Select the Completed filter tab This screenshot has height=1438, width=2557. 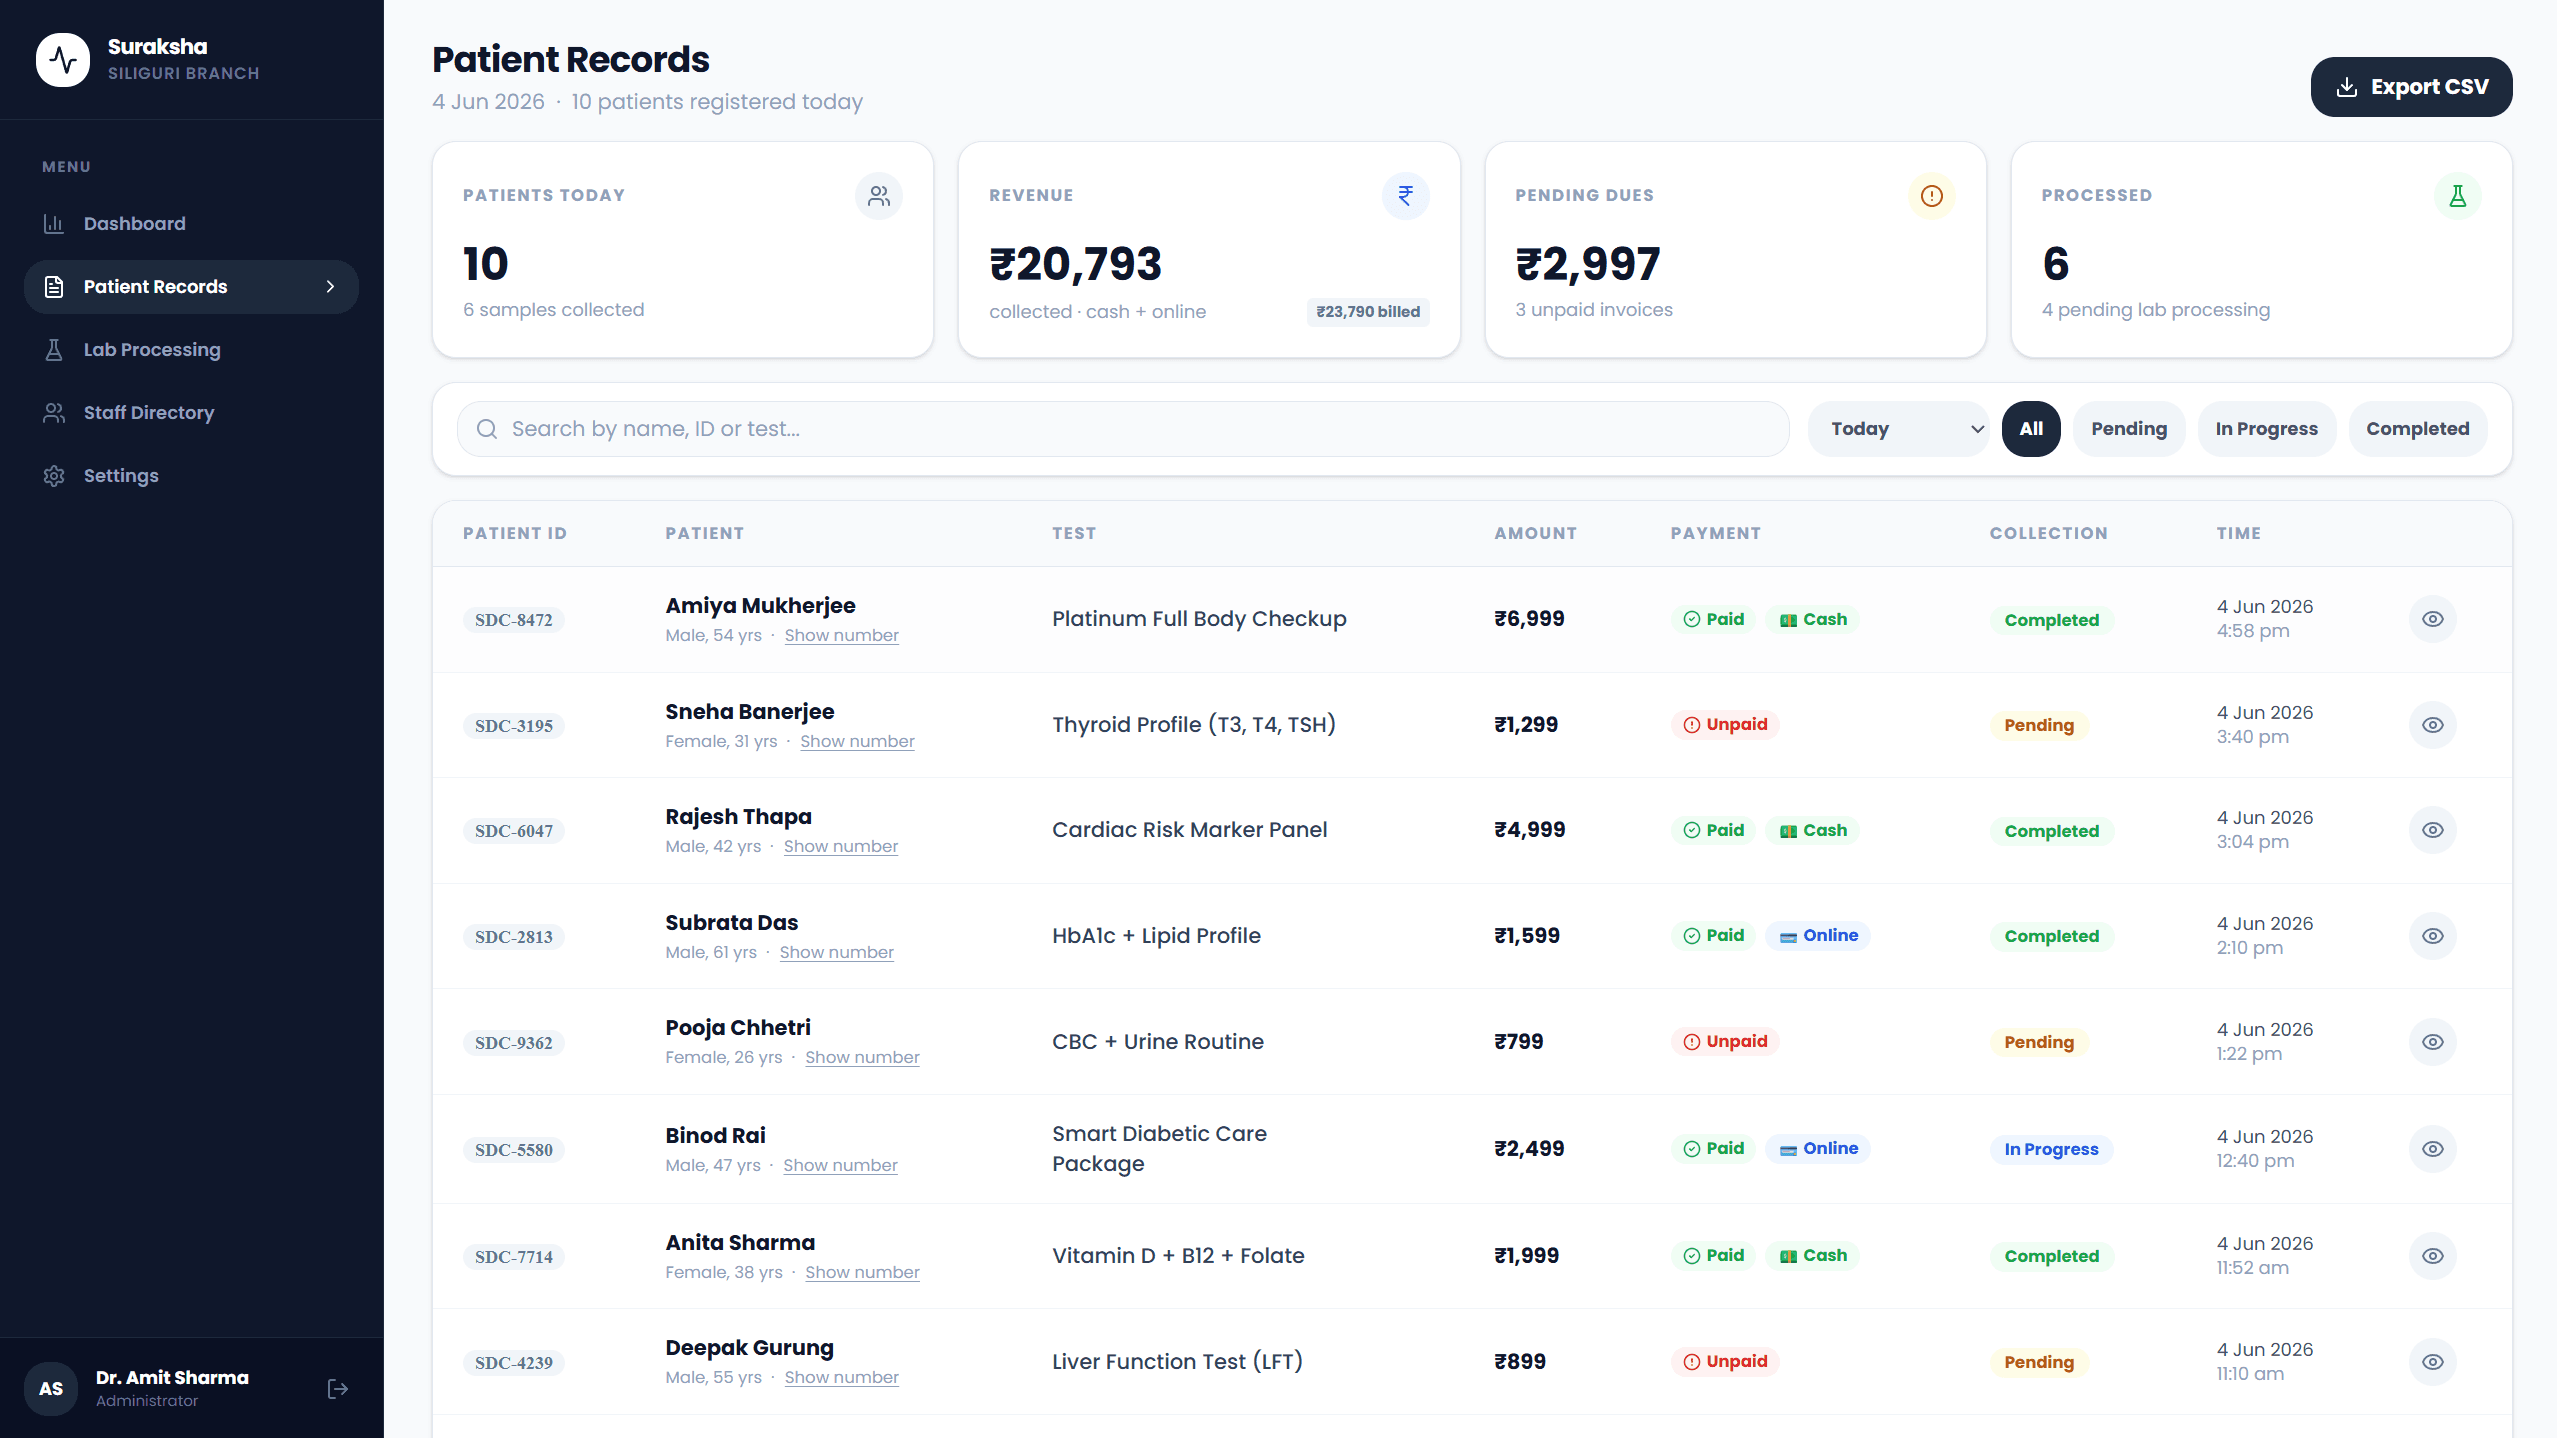[2416, 429]
